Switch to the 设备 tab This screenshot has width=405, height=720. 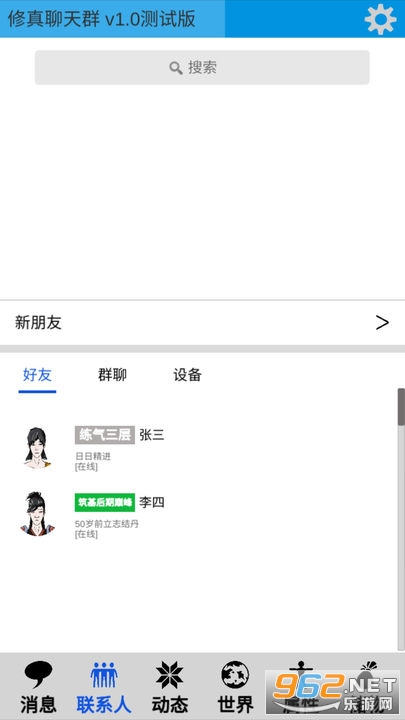point(187,375)
